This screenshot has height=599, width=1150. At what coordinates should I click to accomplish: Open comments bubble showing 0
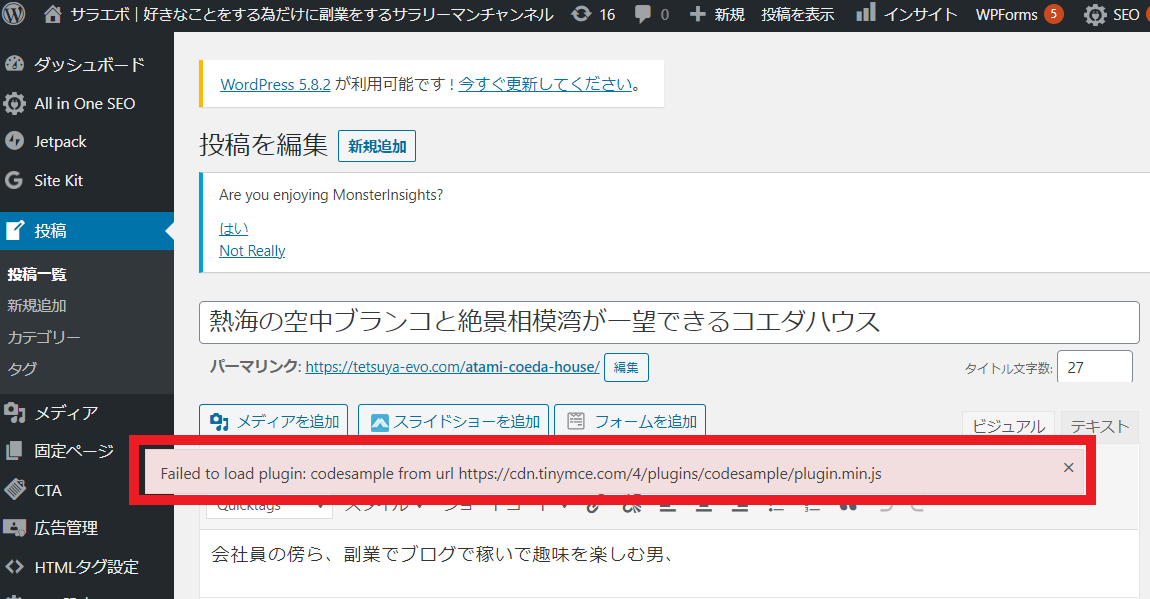(x=652, y=14)
